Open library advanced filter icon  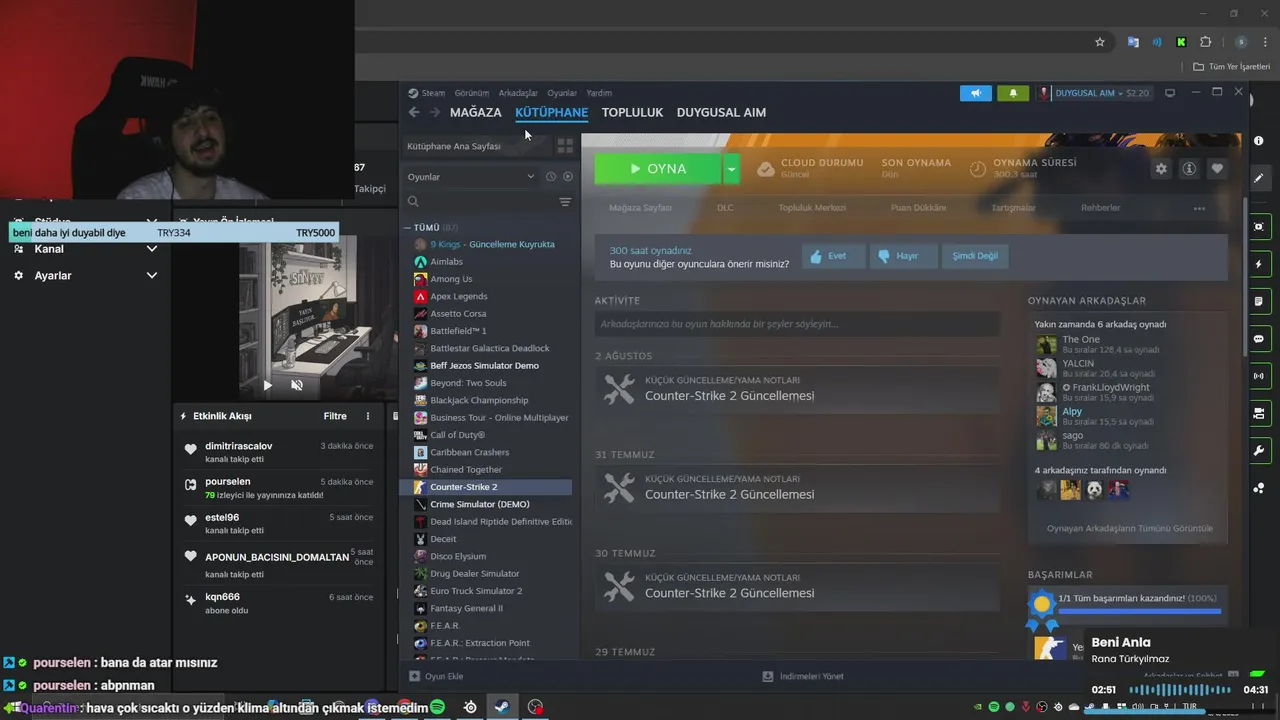565,202
